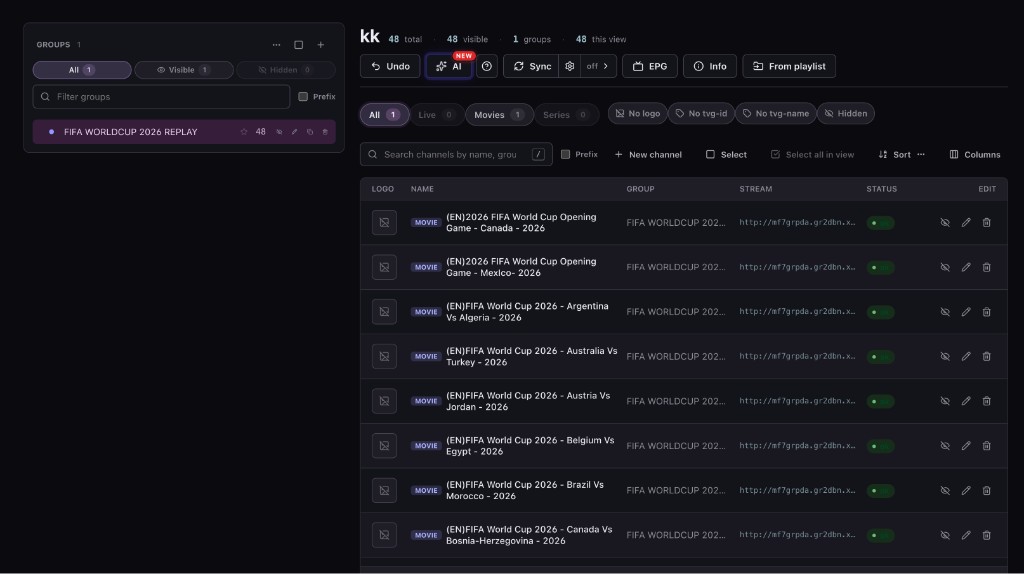
Task: Open Sync settings gear icon
Action: (x=569, y=66)
